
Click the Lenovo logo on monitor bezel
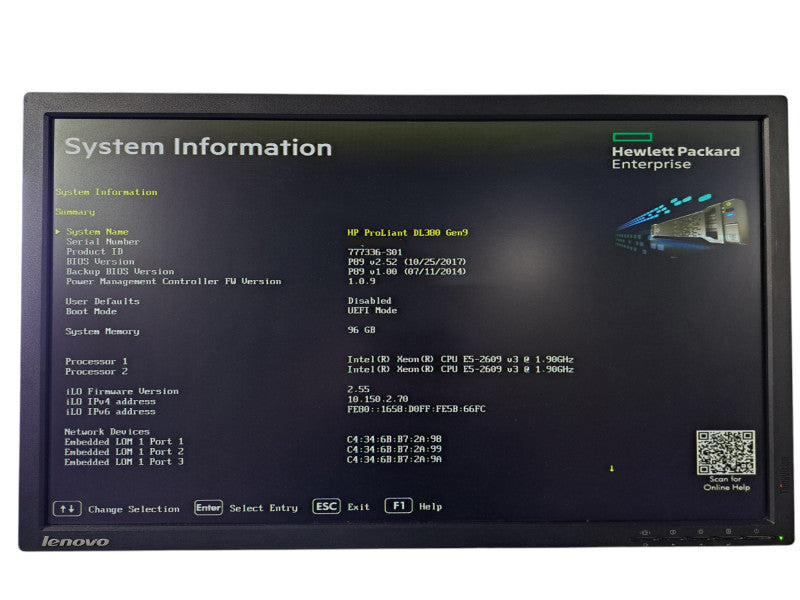pyautogui.click(x=75, y=541)
